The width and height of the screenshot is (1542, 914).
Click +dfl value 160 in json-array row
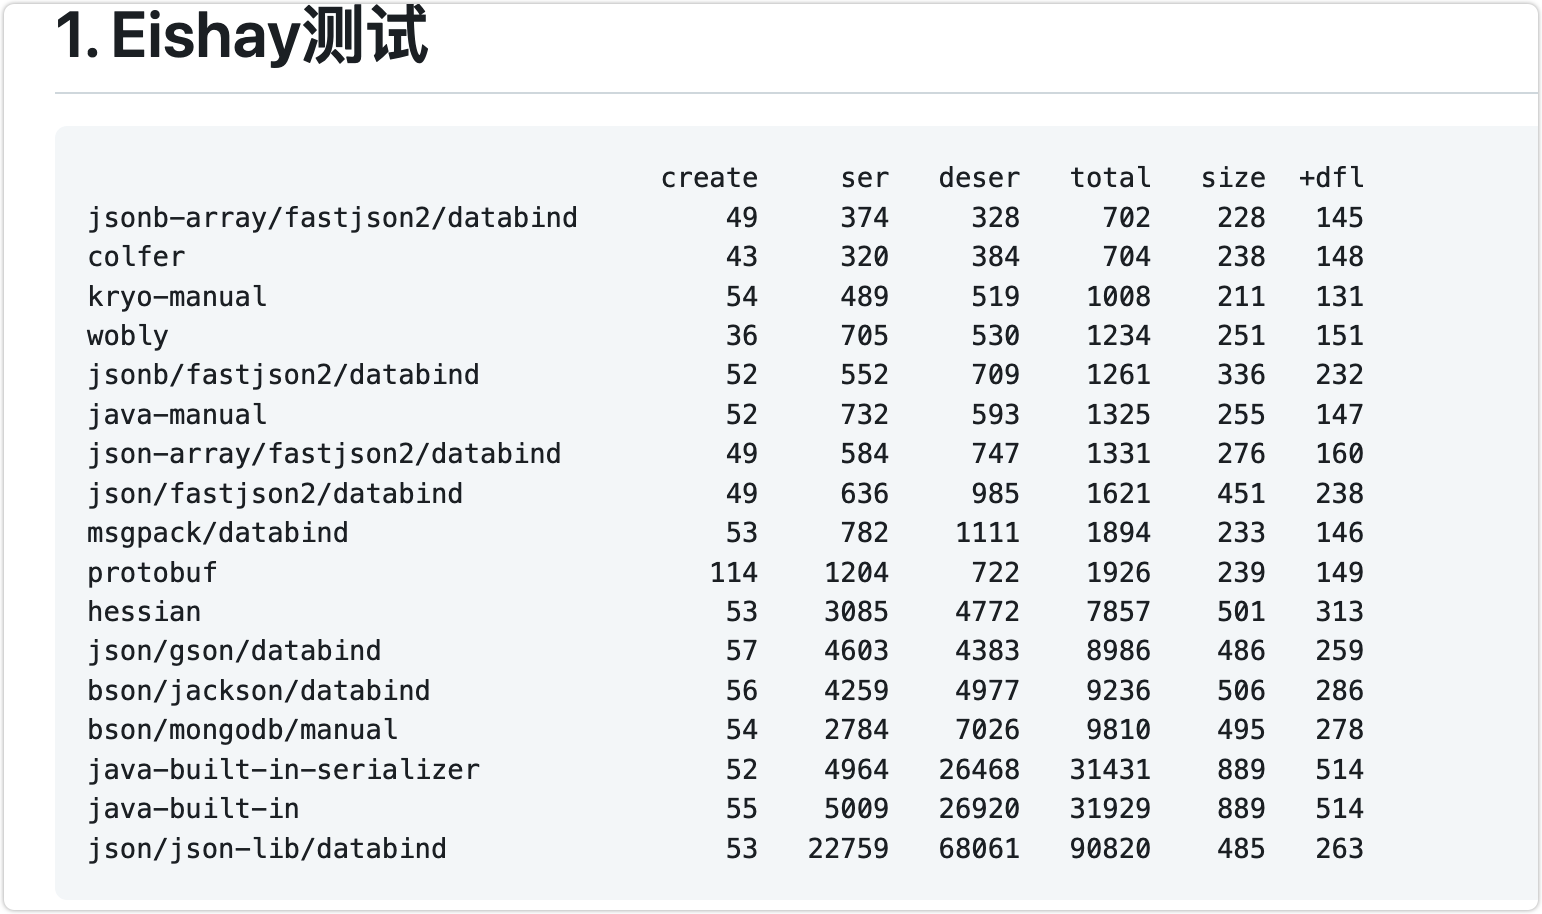point(1339,454)
